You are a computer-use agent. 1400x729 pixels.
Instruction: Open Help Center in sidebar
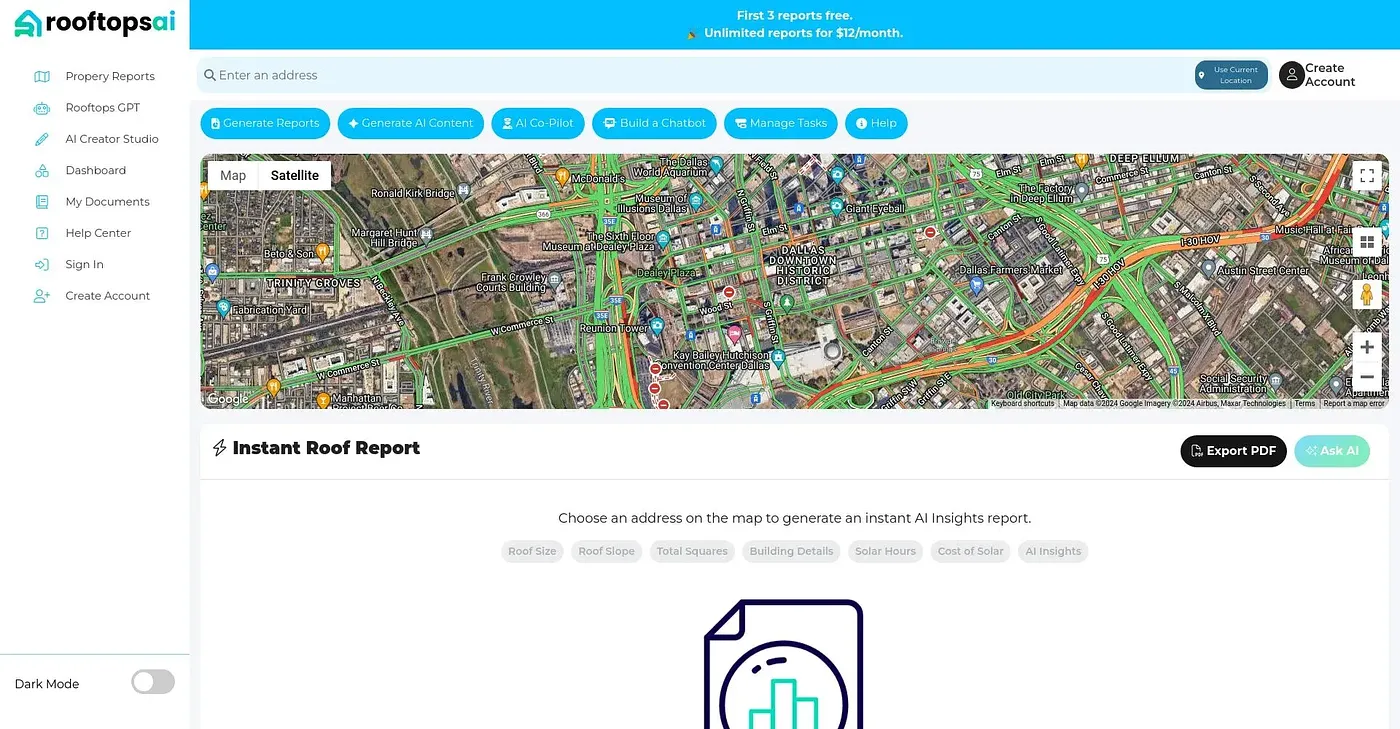pyautogui.click(x=98, y=233)
